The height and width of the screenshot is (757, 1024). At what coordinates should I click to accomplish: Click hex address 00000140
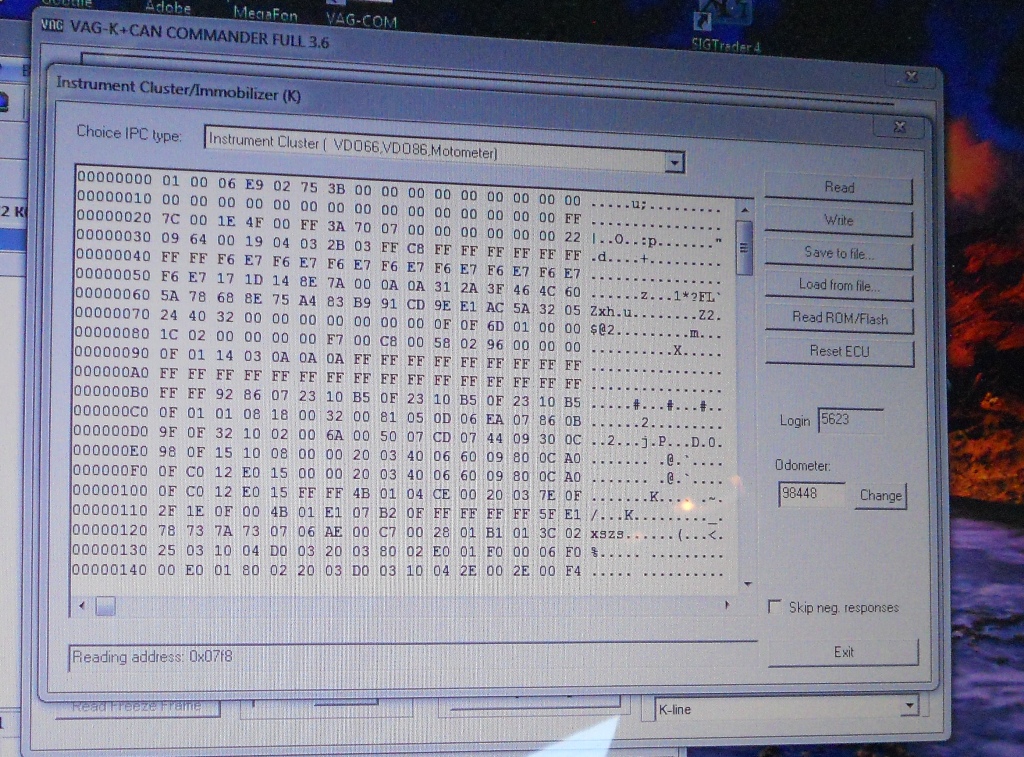(x=109, y=570)
